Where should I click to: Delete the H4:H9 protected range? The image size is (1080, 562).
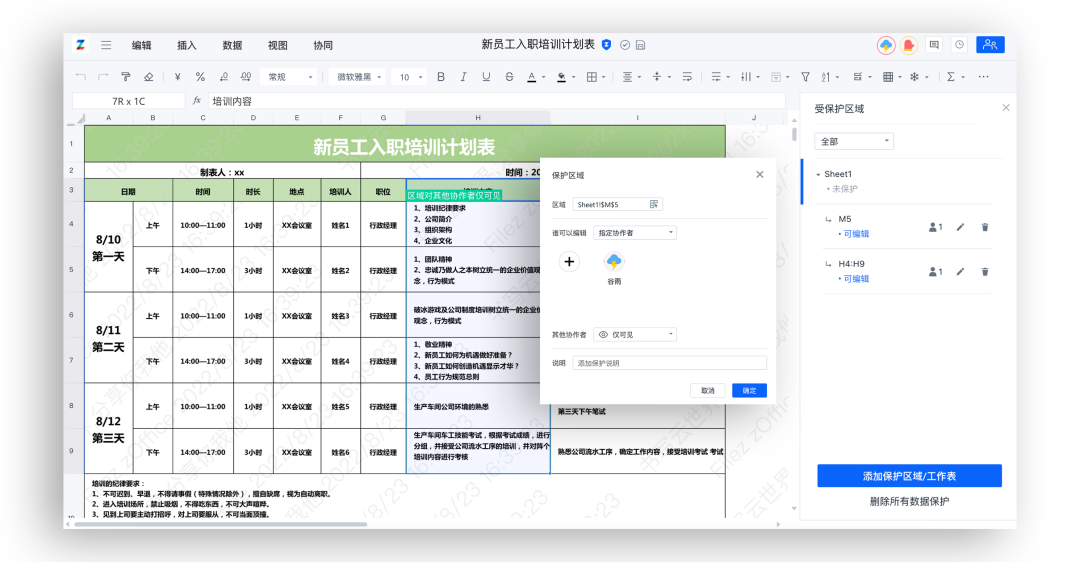click(x=985, y=271)
